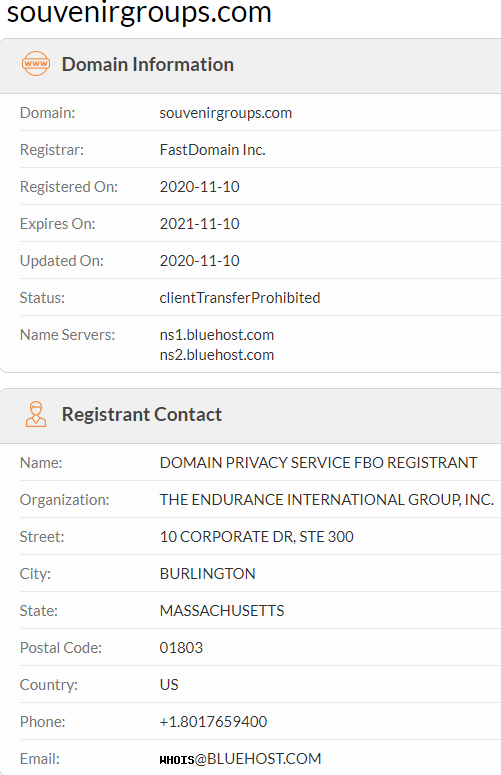Screen dimensions: 501x775
Task: Click the DOMAIN PRIVACY SERVICE FBO REGISTRANT name
Action: (318, 463)
